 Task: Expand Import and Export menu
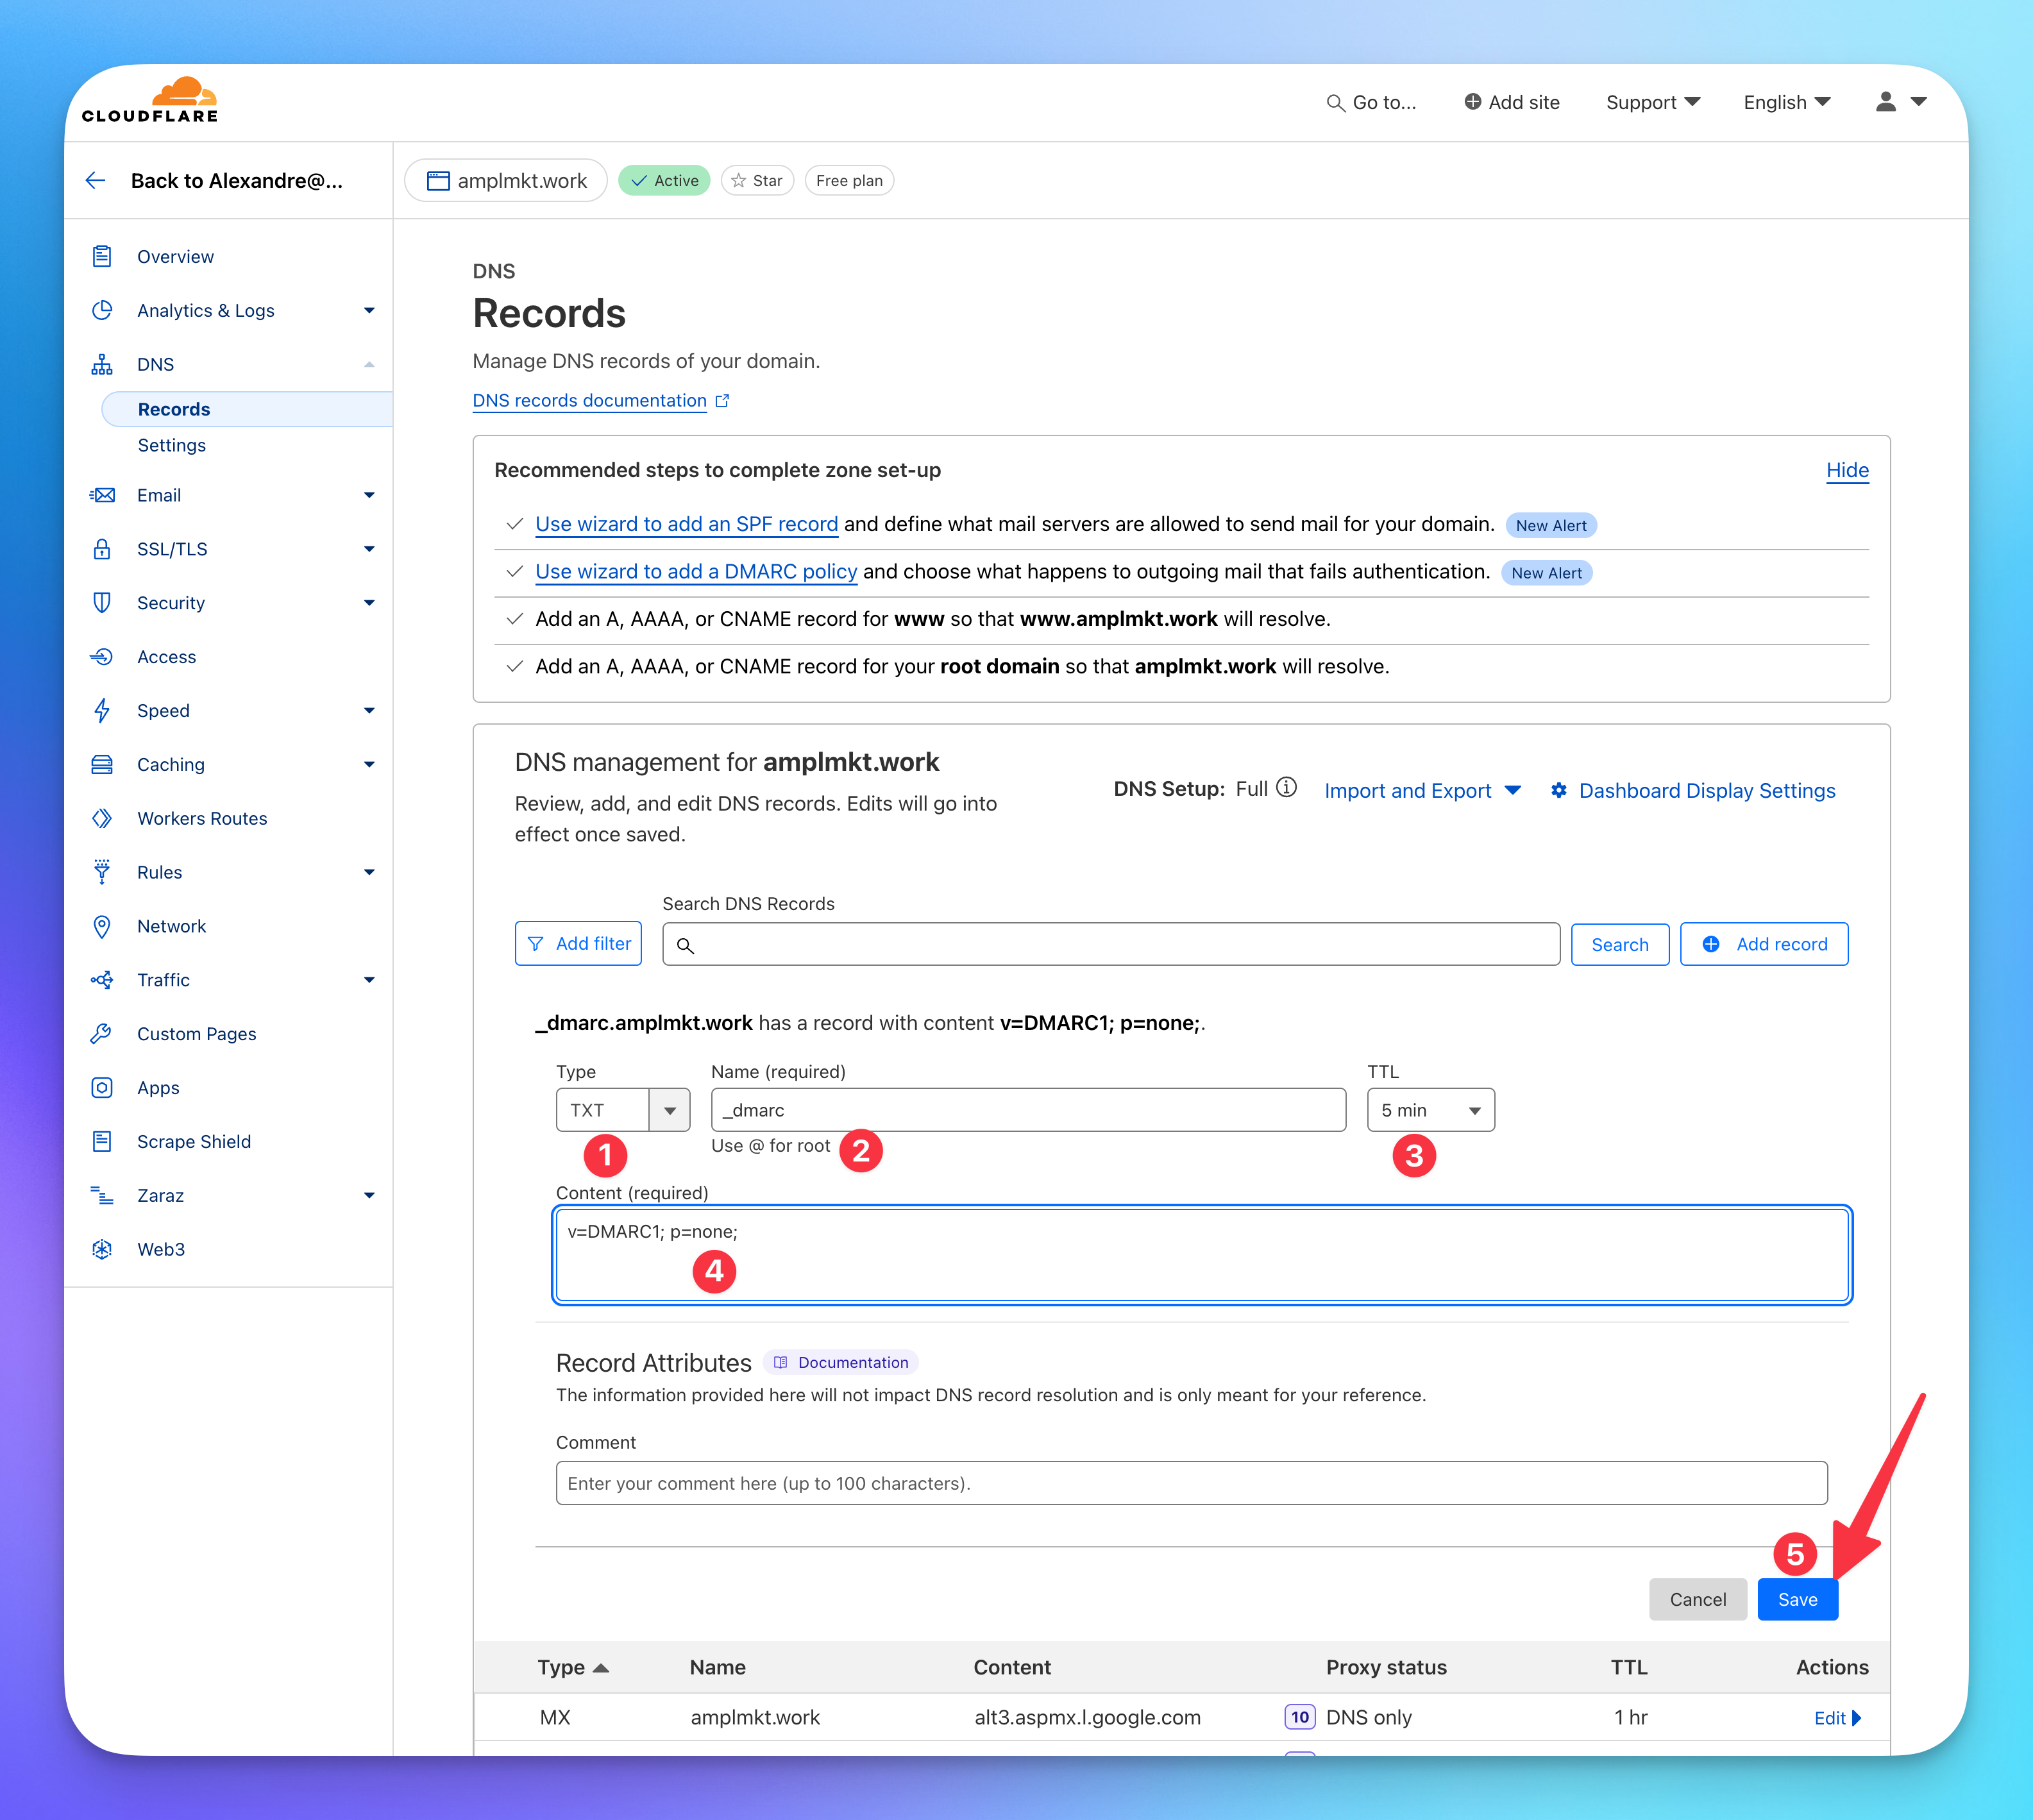pos(1421,791)
